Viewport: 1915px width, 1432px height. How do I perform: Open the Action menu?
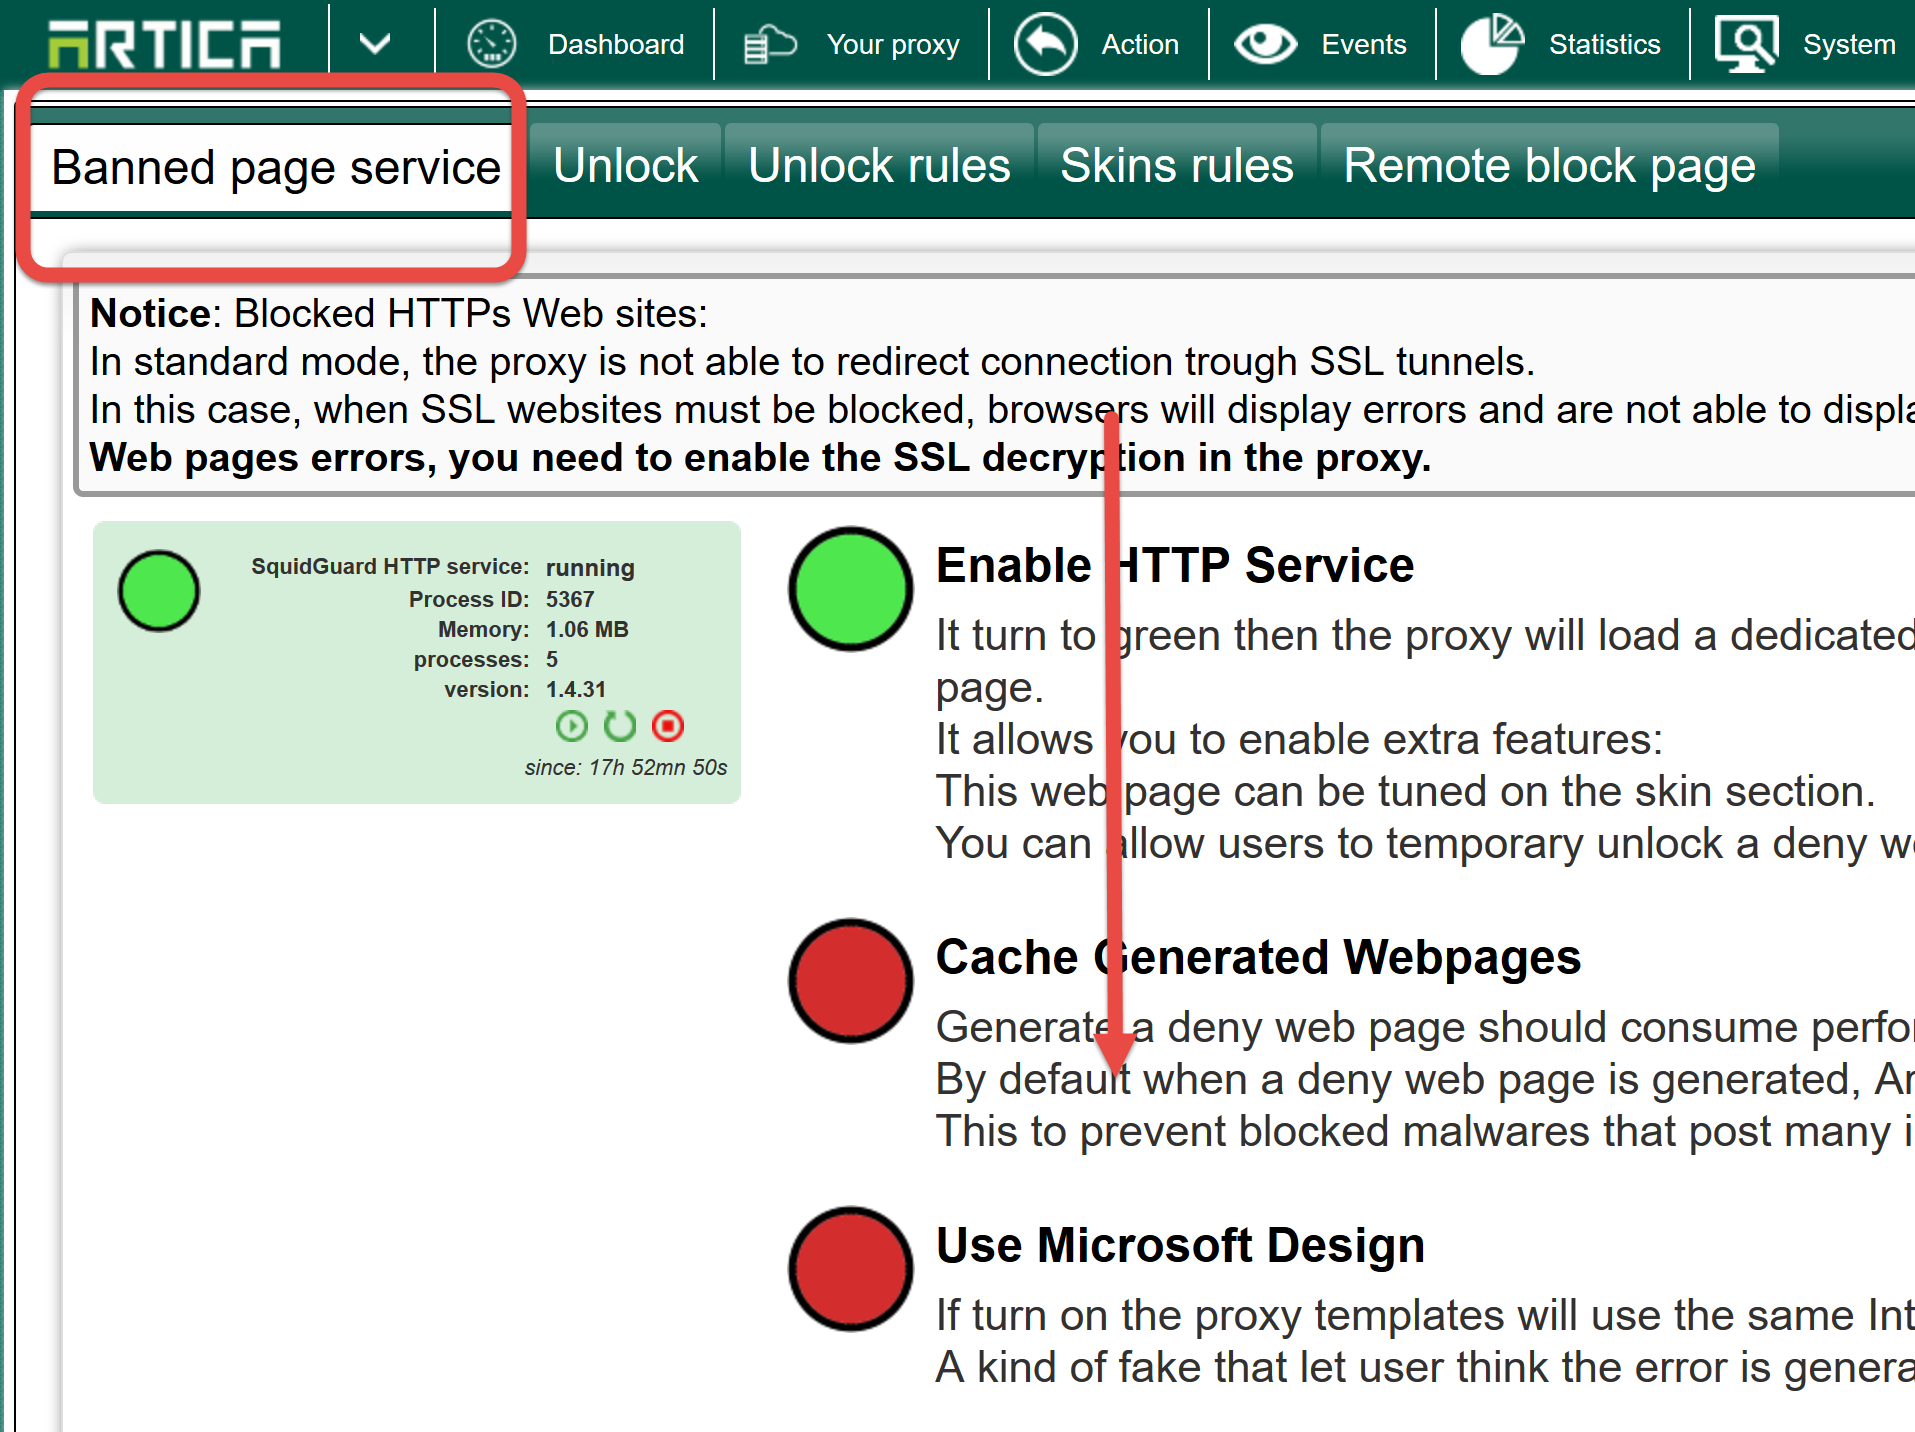[1140, 44]
